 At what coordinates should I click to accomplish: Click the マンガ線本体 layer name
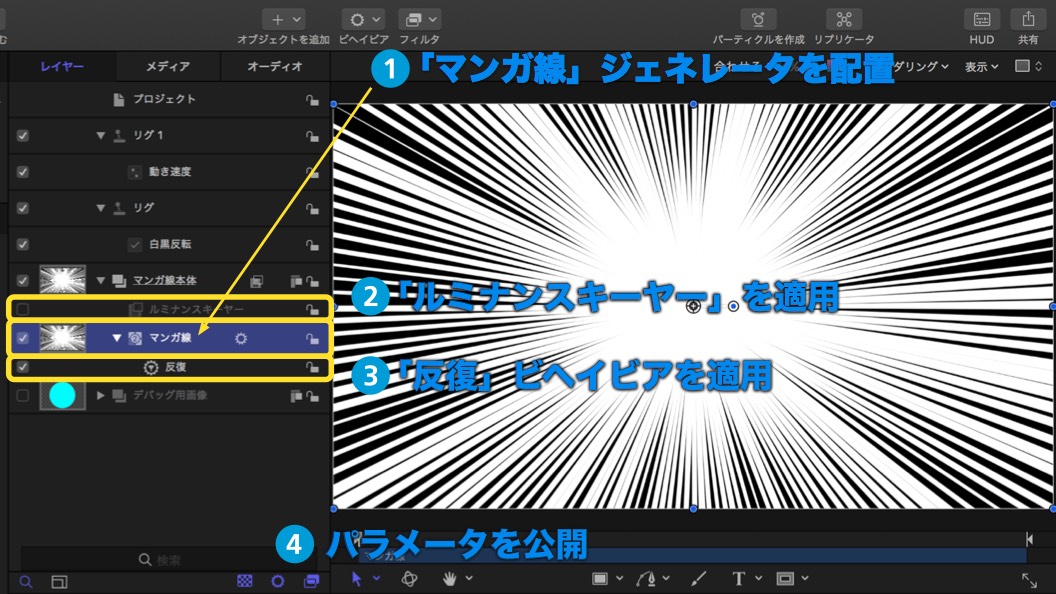[164, 280]
